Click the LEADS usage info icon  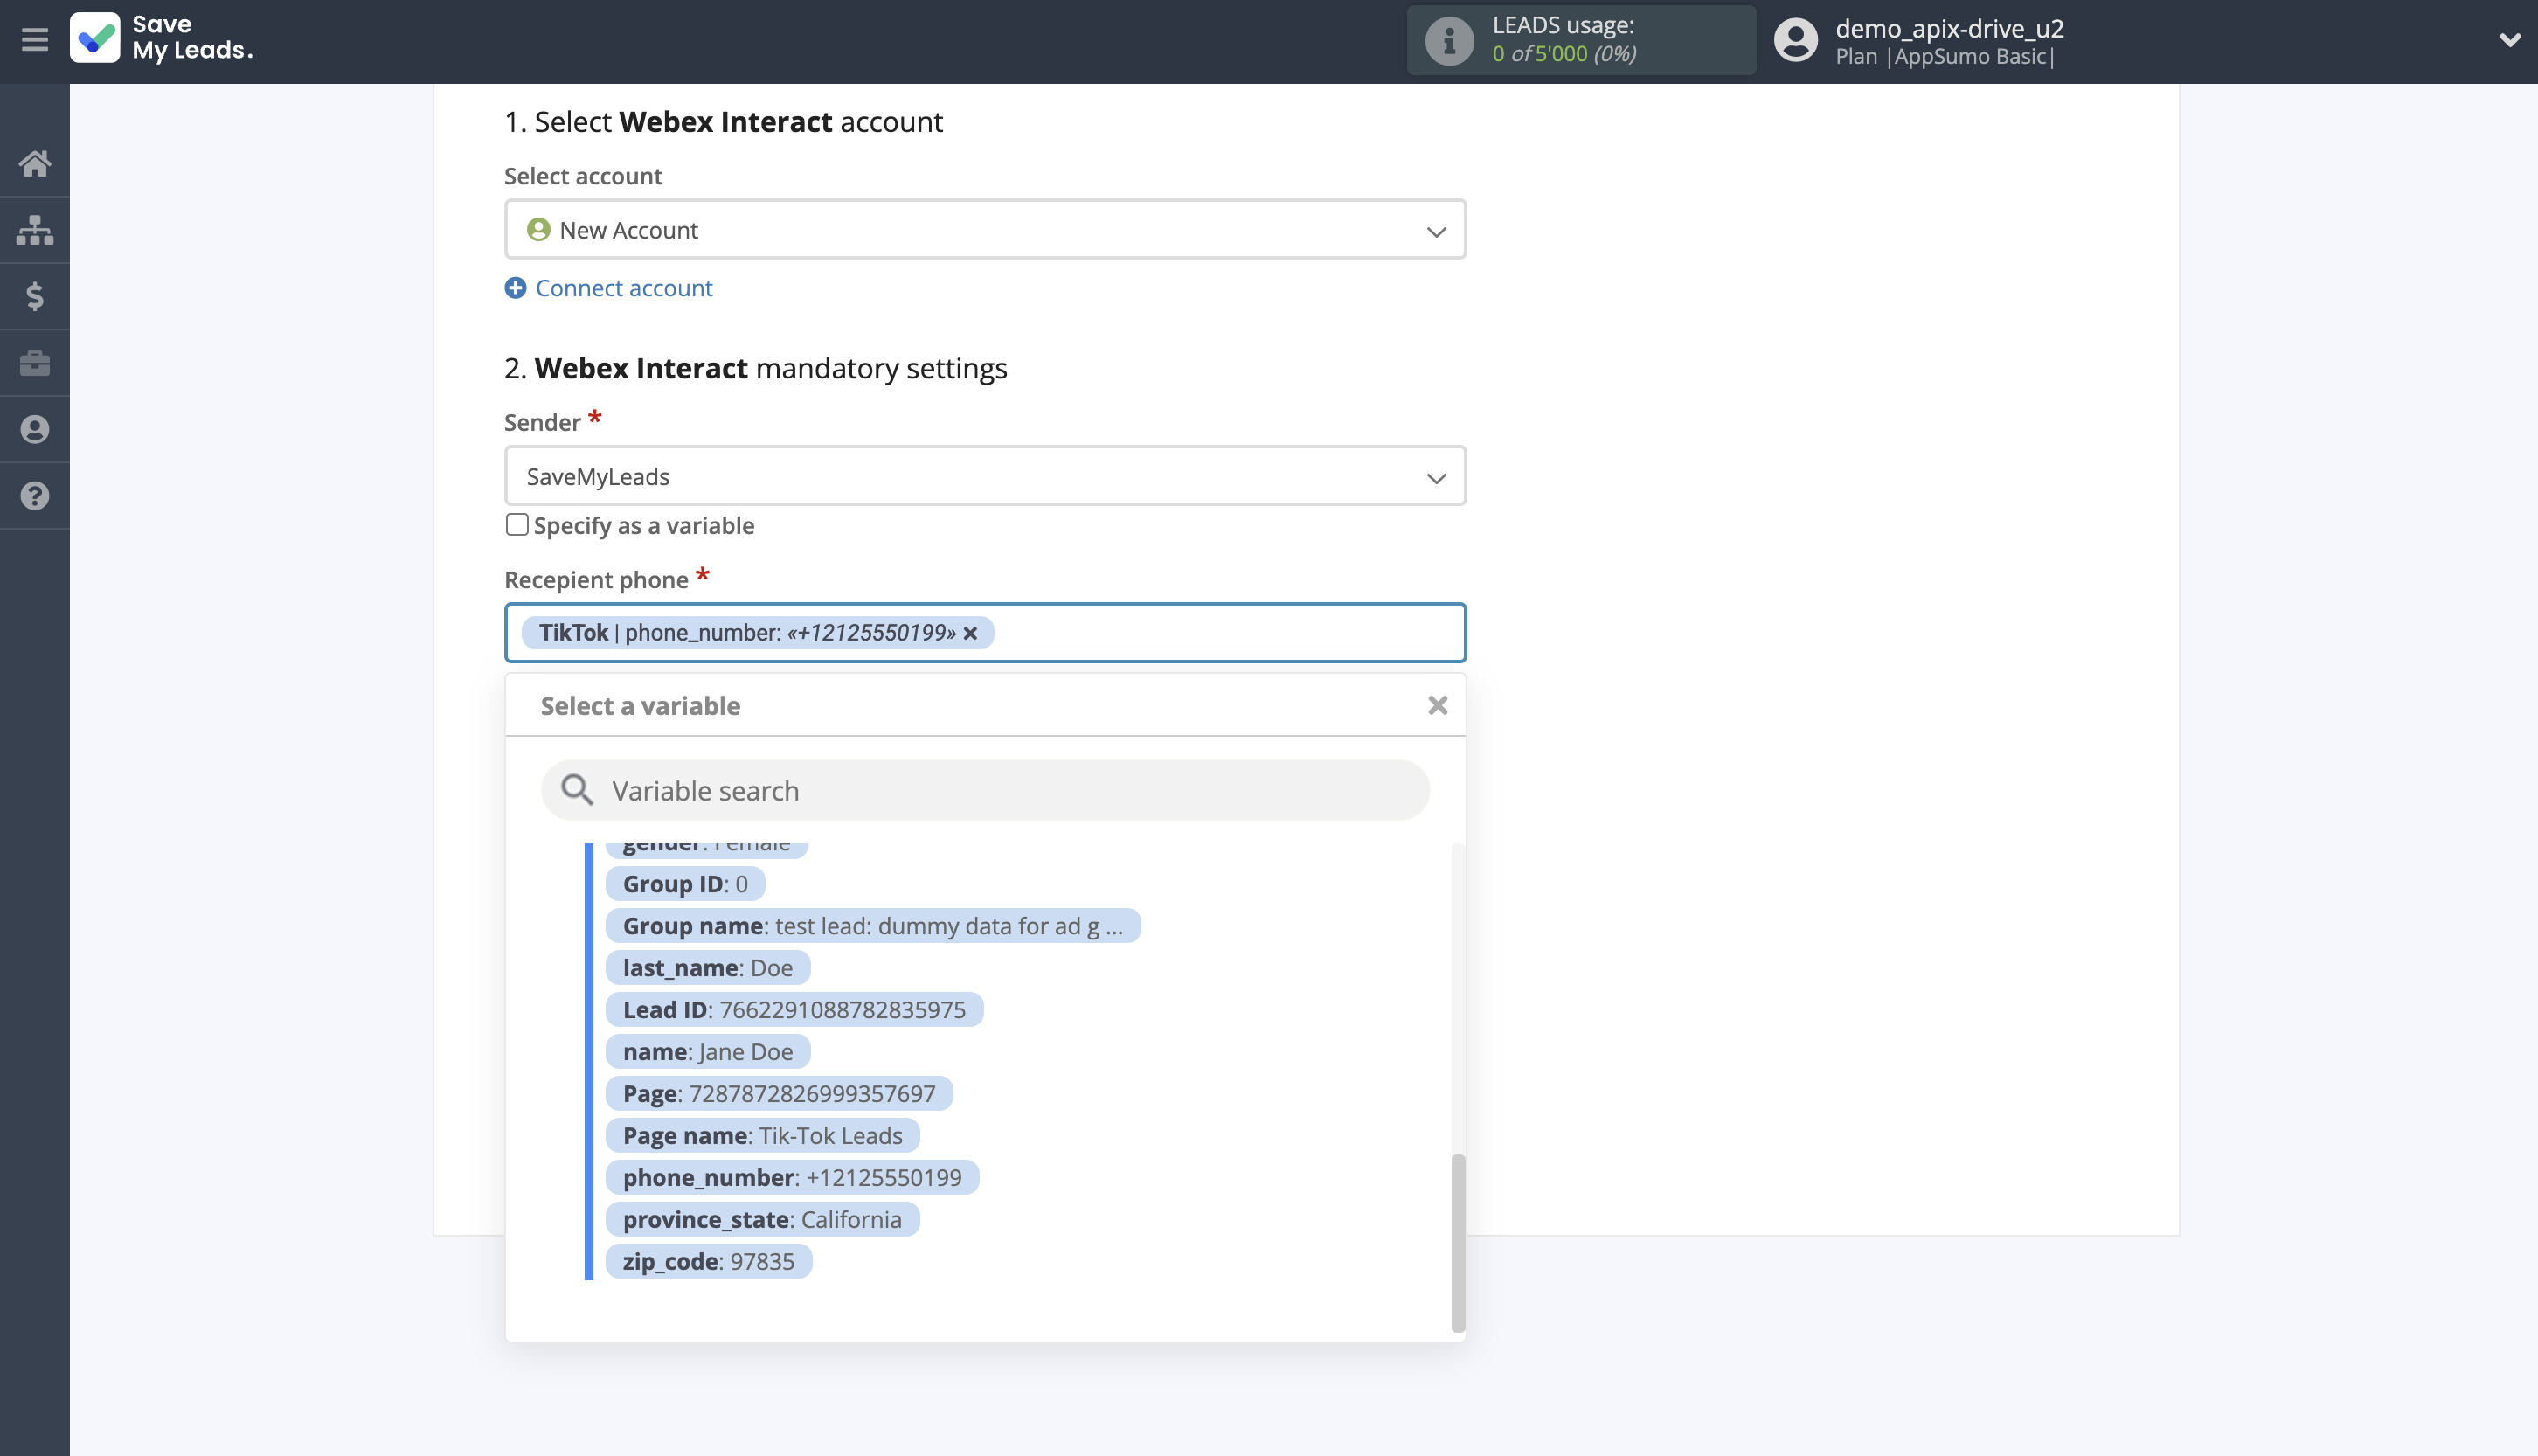[x=1449, y=40]
